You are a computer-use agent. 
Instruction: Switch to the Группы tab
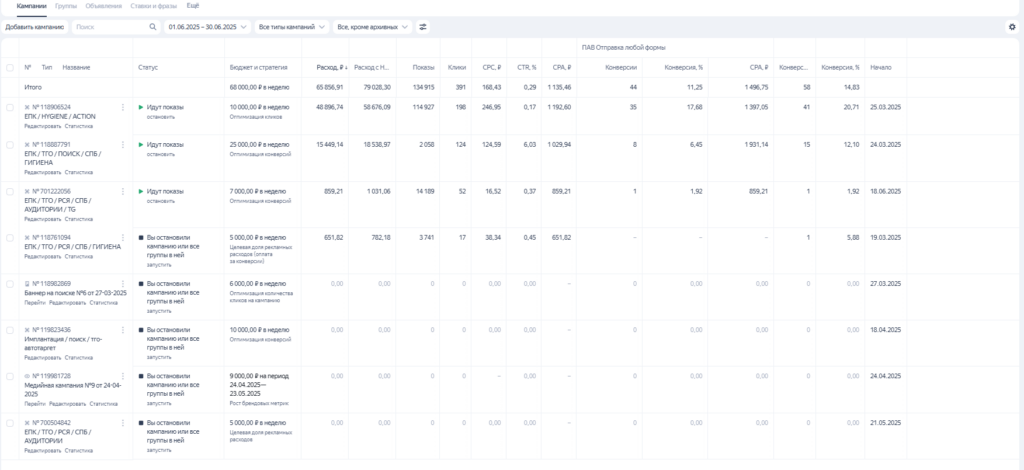[x=66, y=7]
